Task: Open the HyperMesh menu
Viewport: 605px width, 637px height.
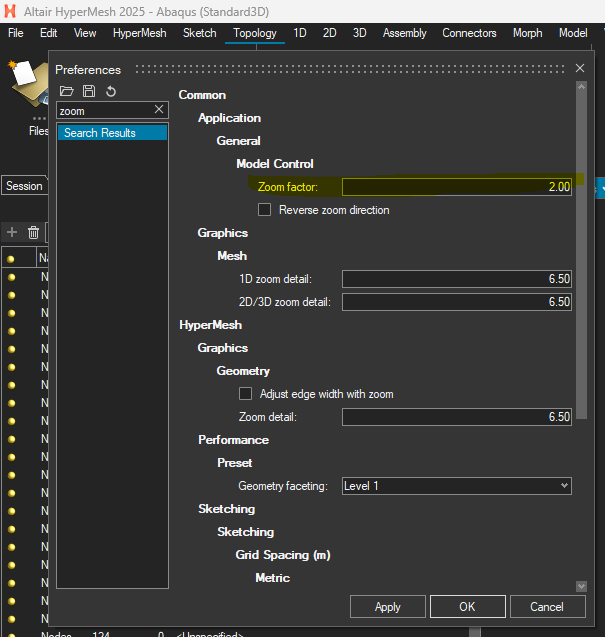Action: [139, 33]
